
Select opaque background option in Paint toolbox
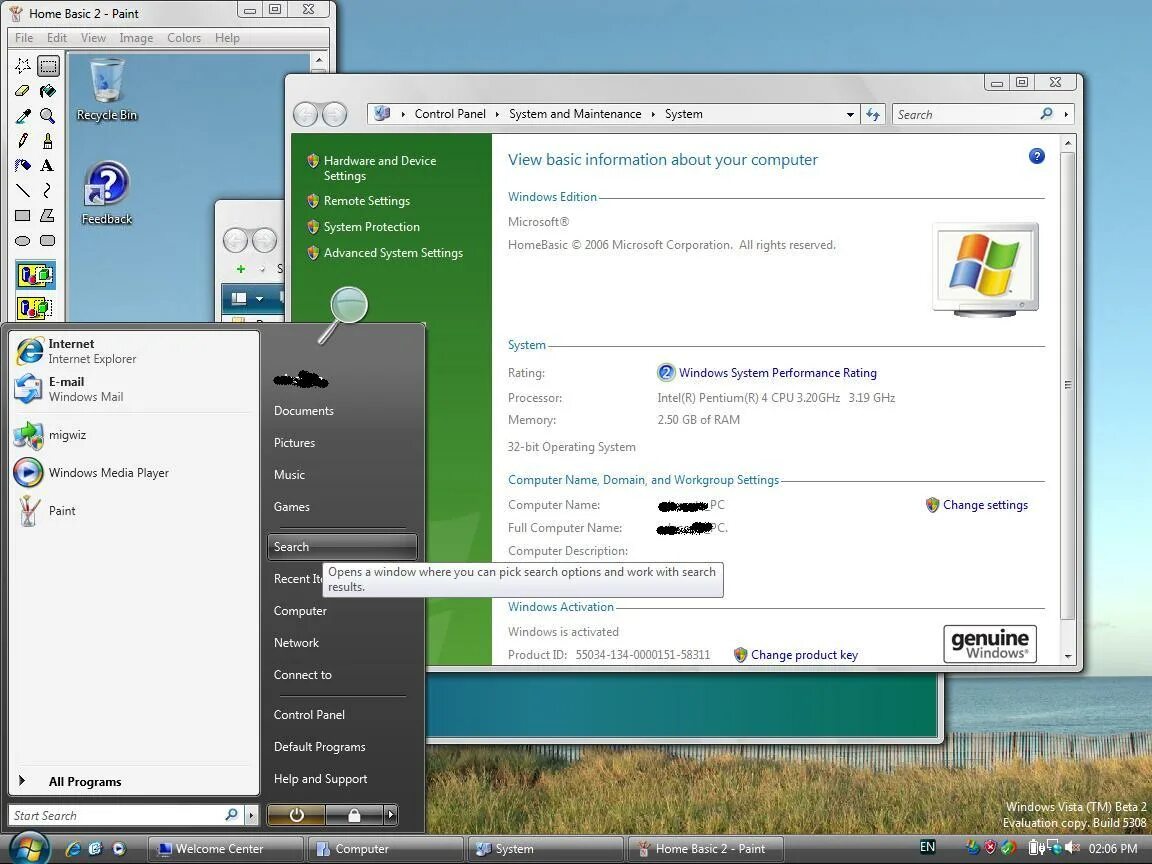(x=35, y=276)
